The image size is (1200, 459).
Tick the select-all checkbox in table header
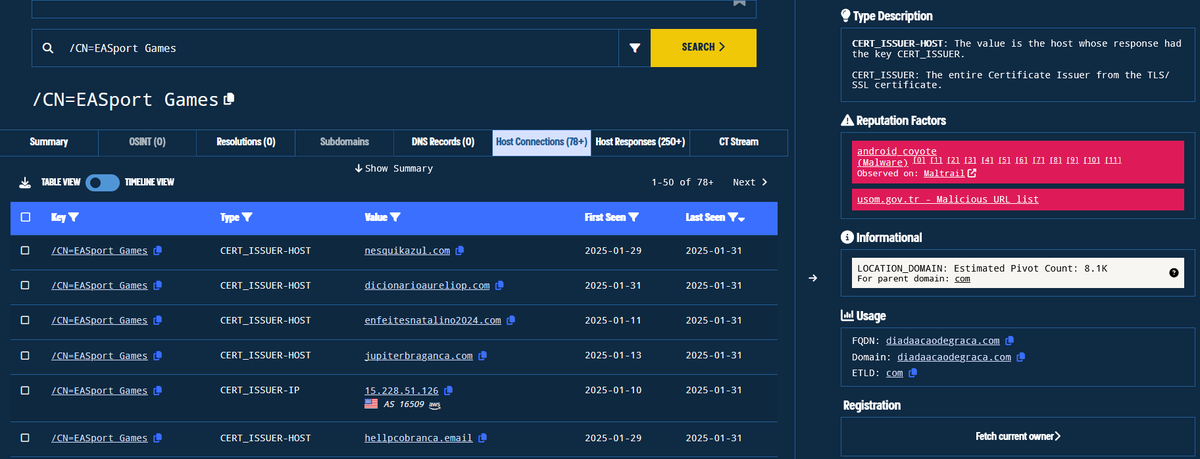25,217
